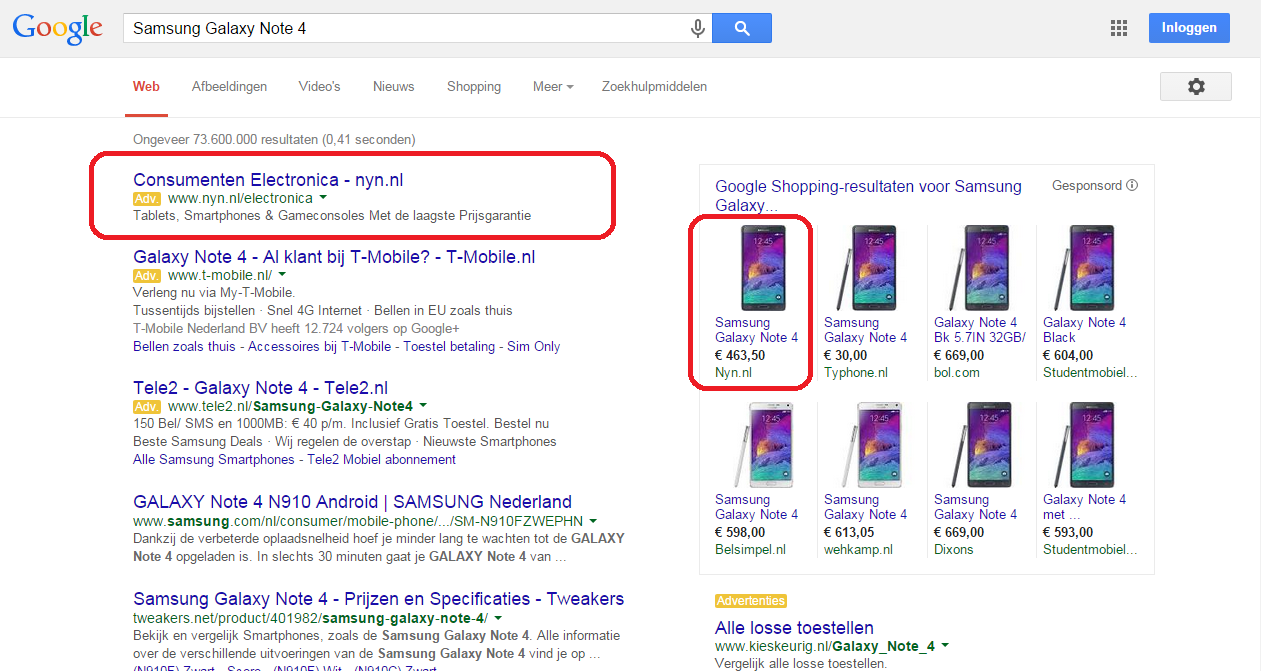
Task: Click the blue magnifier search button
Action: 742,28
